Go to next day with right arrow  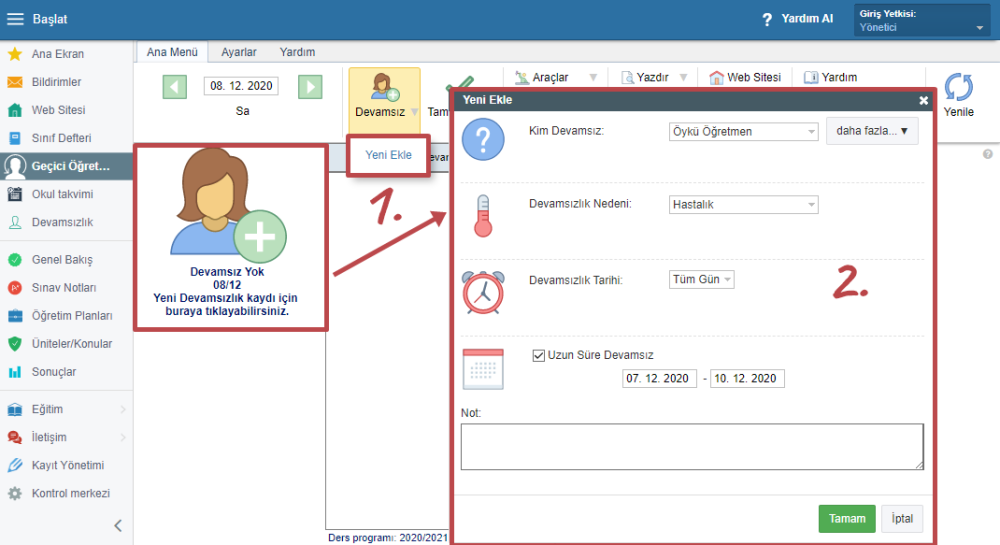310,87
